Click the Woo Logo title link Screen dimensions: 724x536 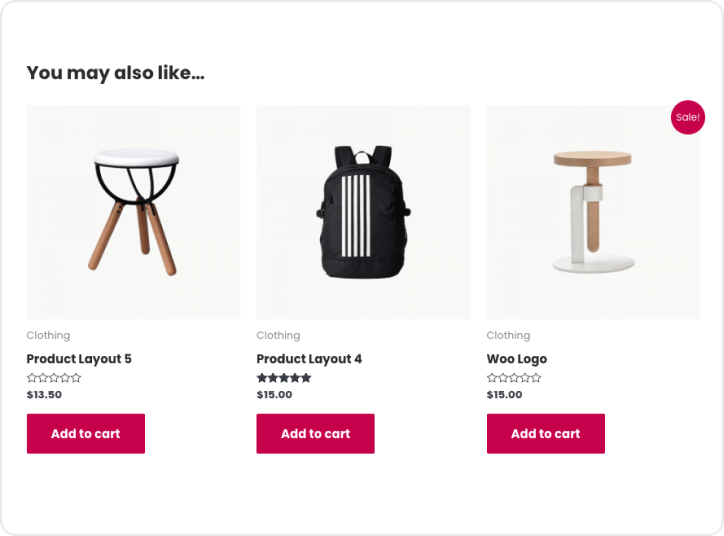(517, 359)
